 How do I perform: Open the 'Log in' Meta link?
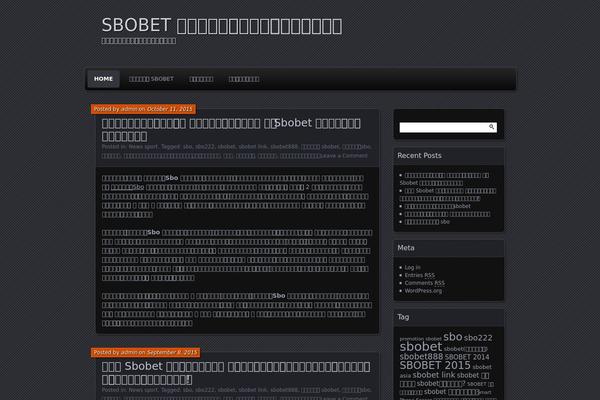(x=412, y=268)
